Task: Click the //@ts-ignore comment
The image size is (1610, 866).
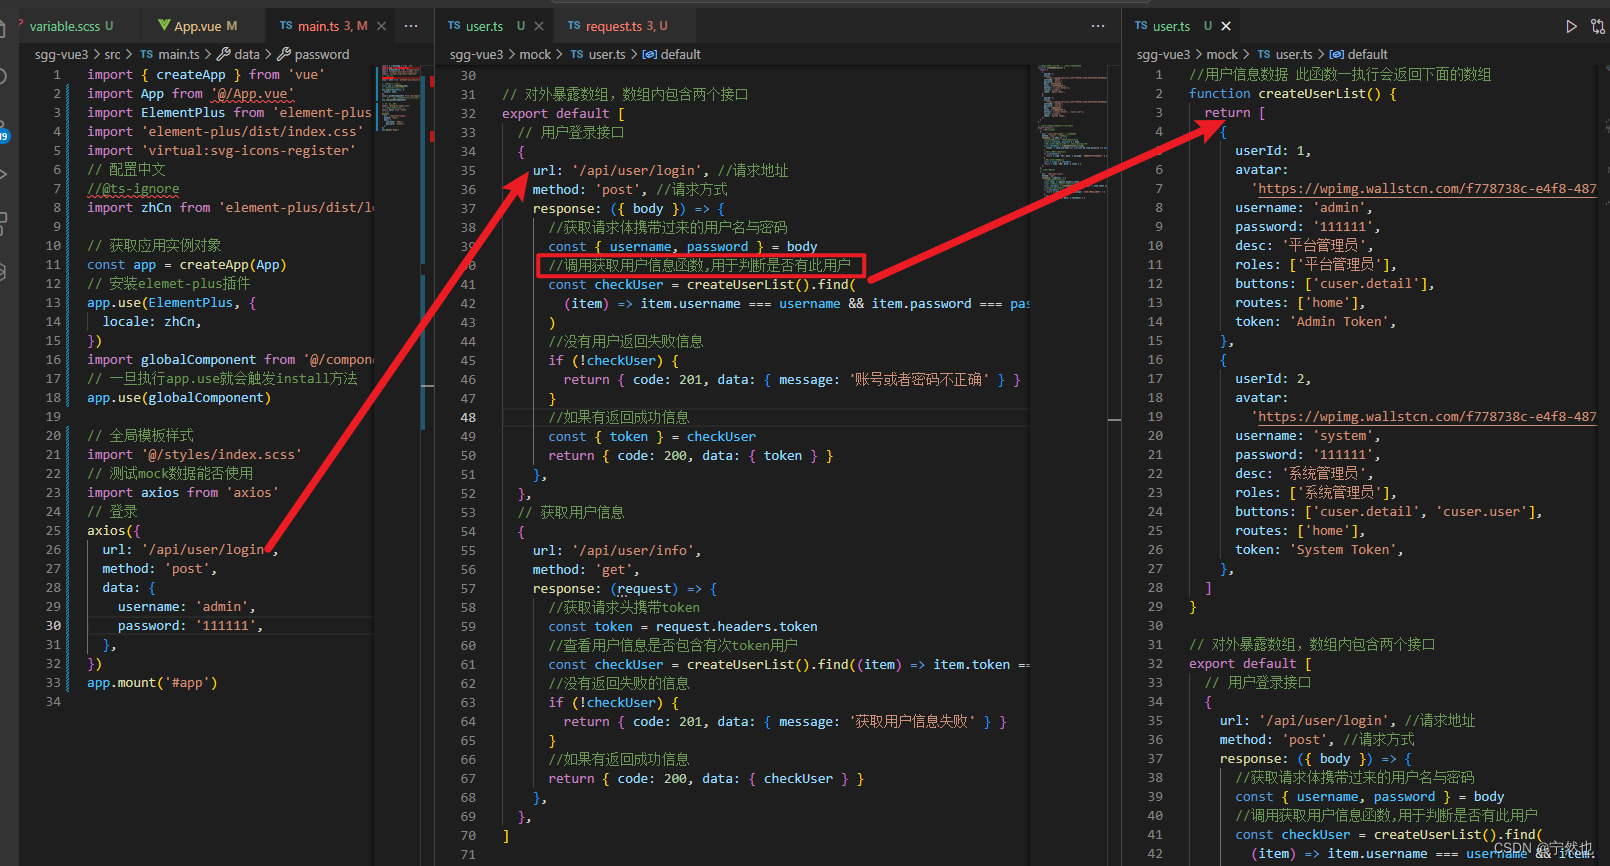Action: pos(133,188)
